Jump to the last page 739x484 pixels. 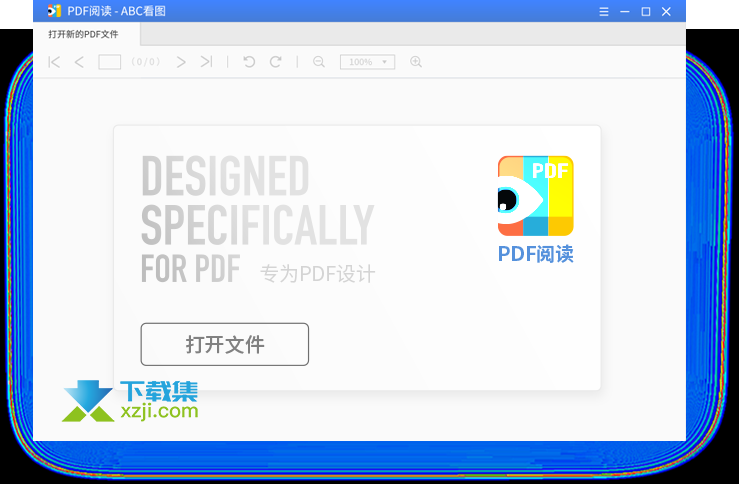pyautogui.click(x=206, y=62)
